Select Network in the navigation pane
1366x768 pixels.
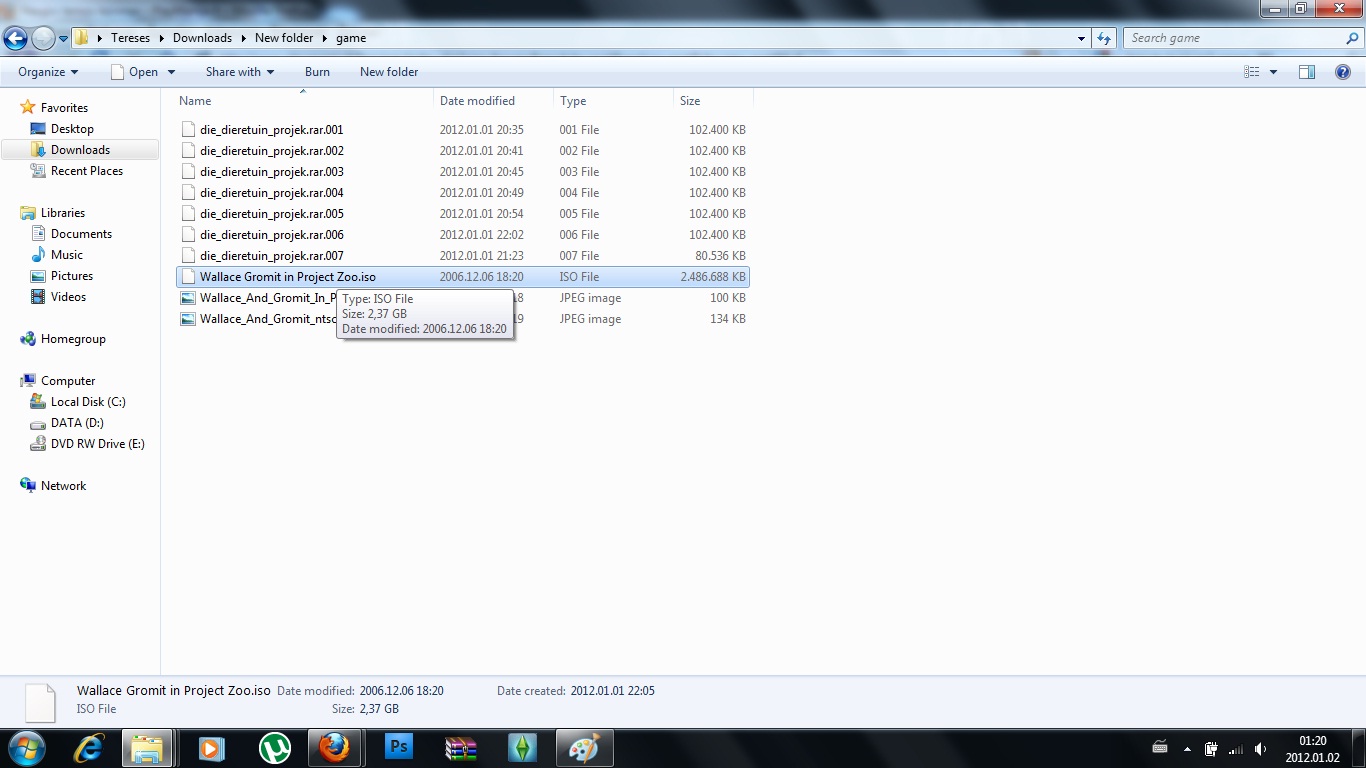(63, 486)
